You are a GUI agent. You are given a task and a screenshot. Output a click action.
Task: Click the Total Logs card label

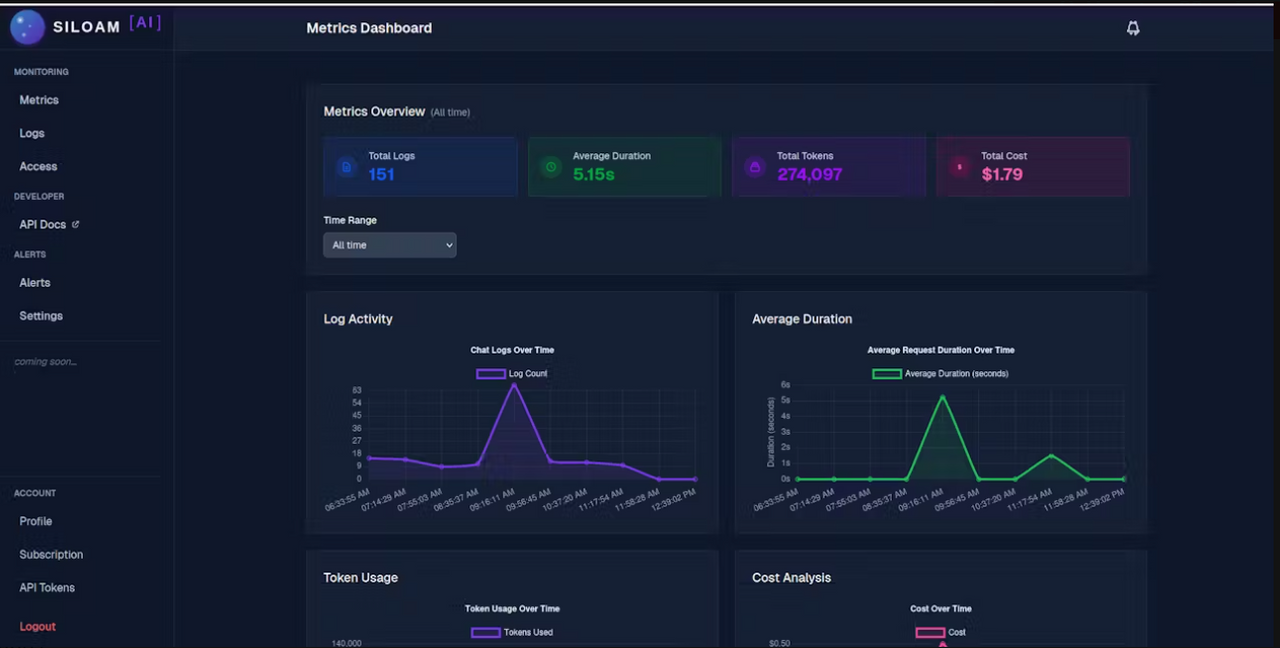(391, 156)
